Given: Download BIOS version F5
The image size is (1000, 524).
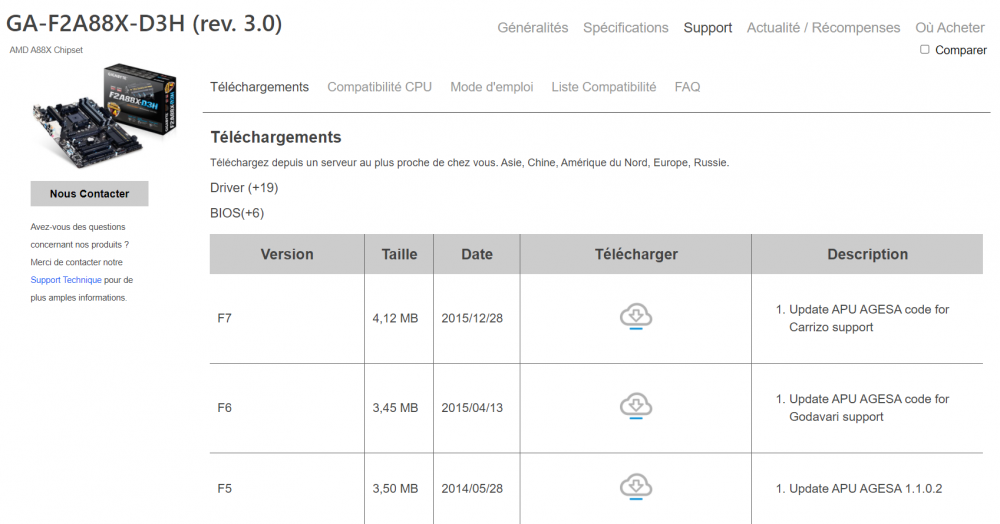Looking at the screenshot, I should tap(635, 488).
